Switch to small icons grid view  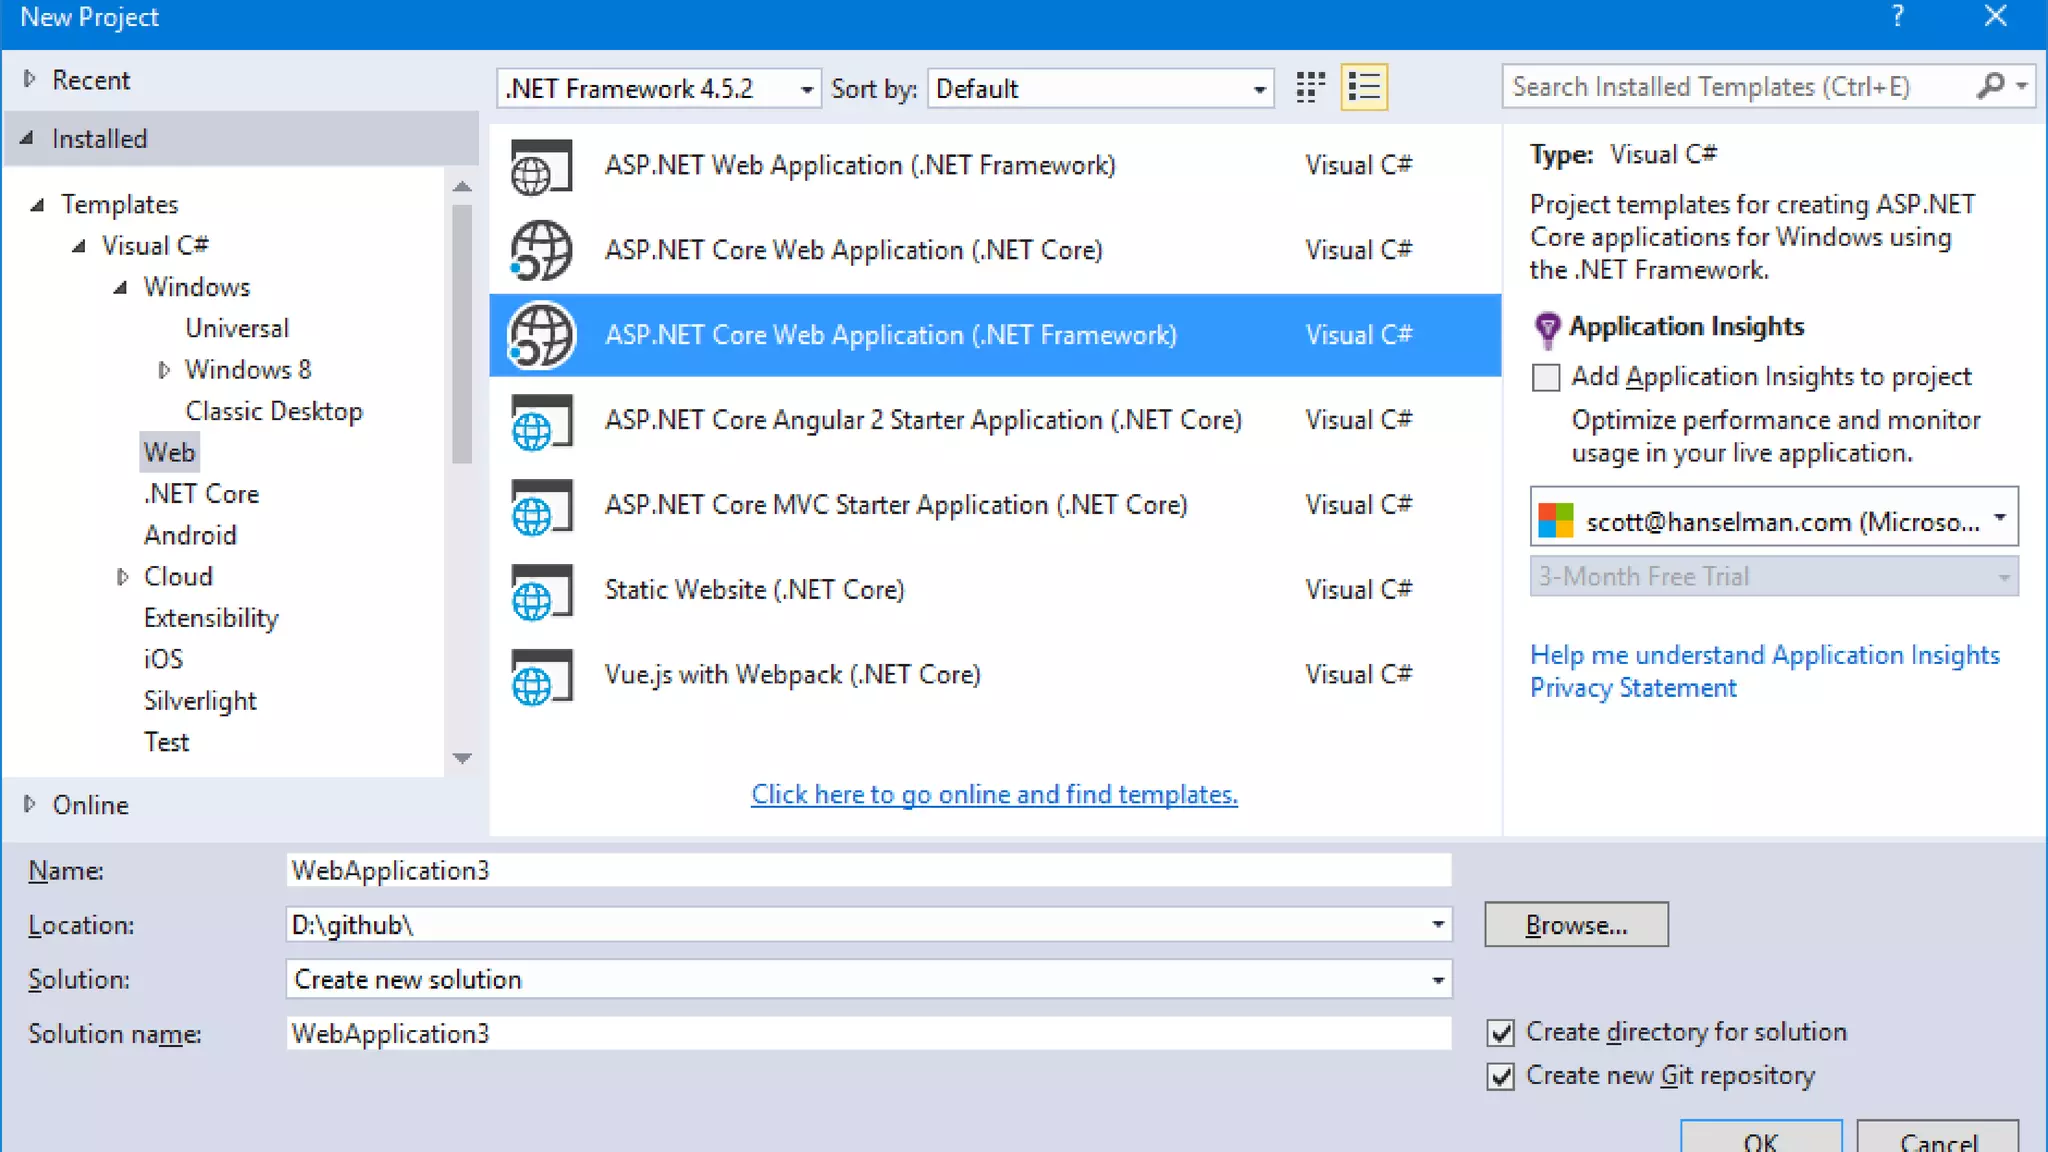[1310, 88]
